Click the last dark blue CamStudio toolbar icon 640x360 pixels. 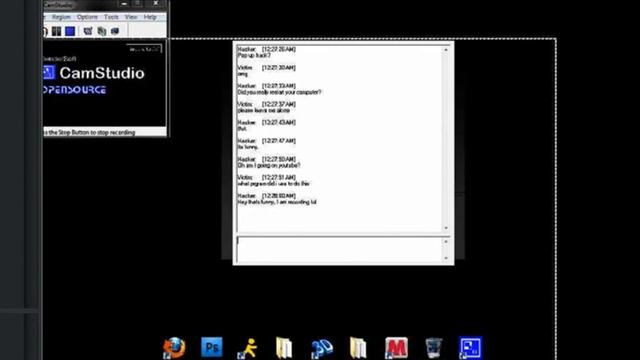(x=115, y=31)
